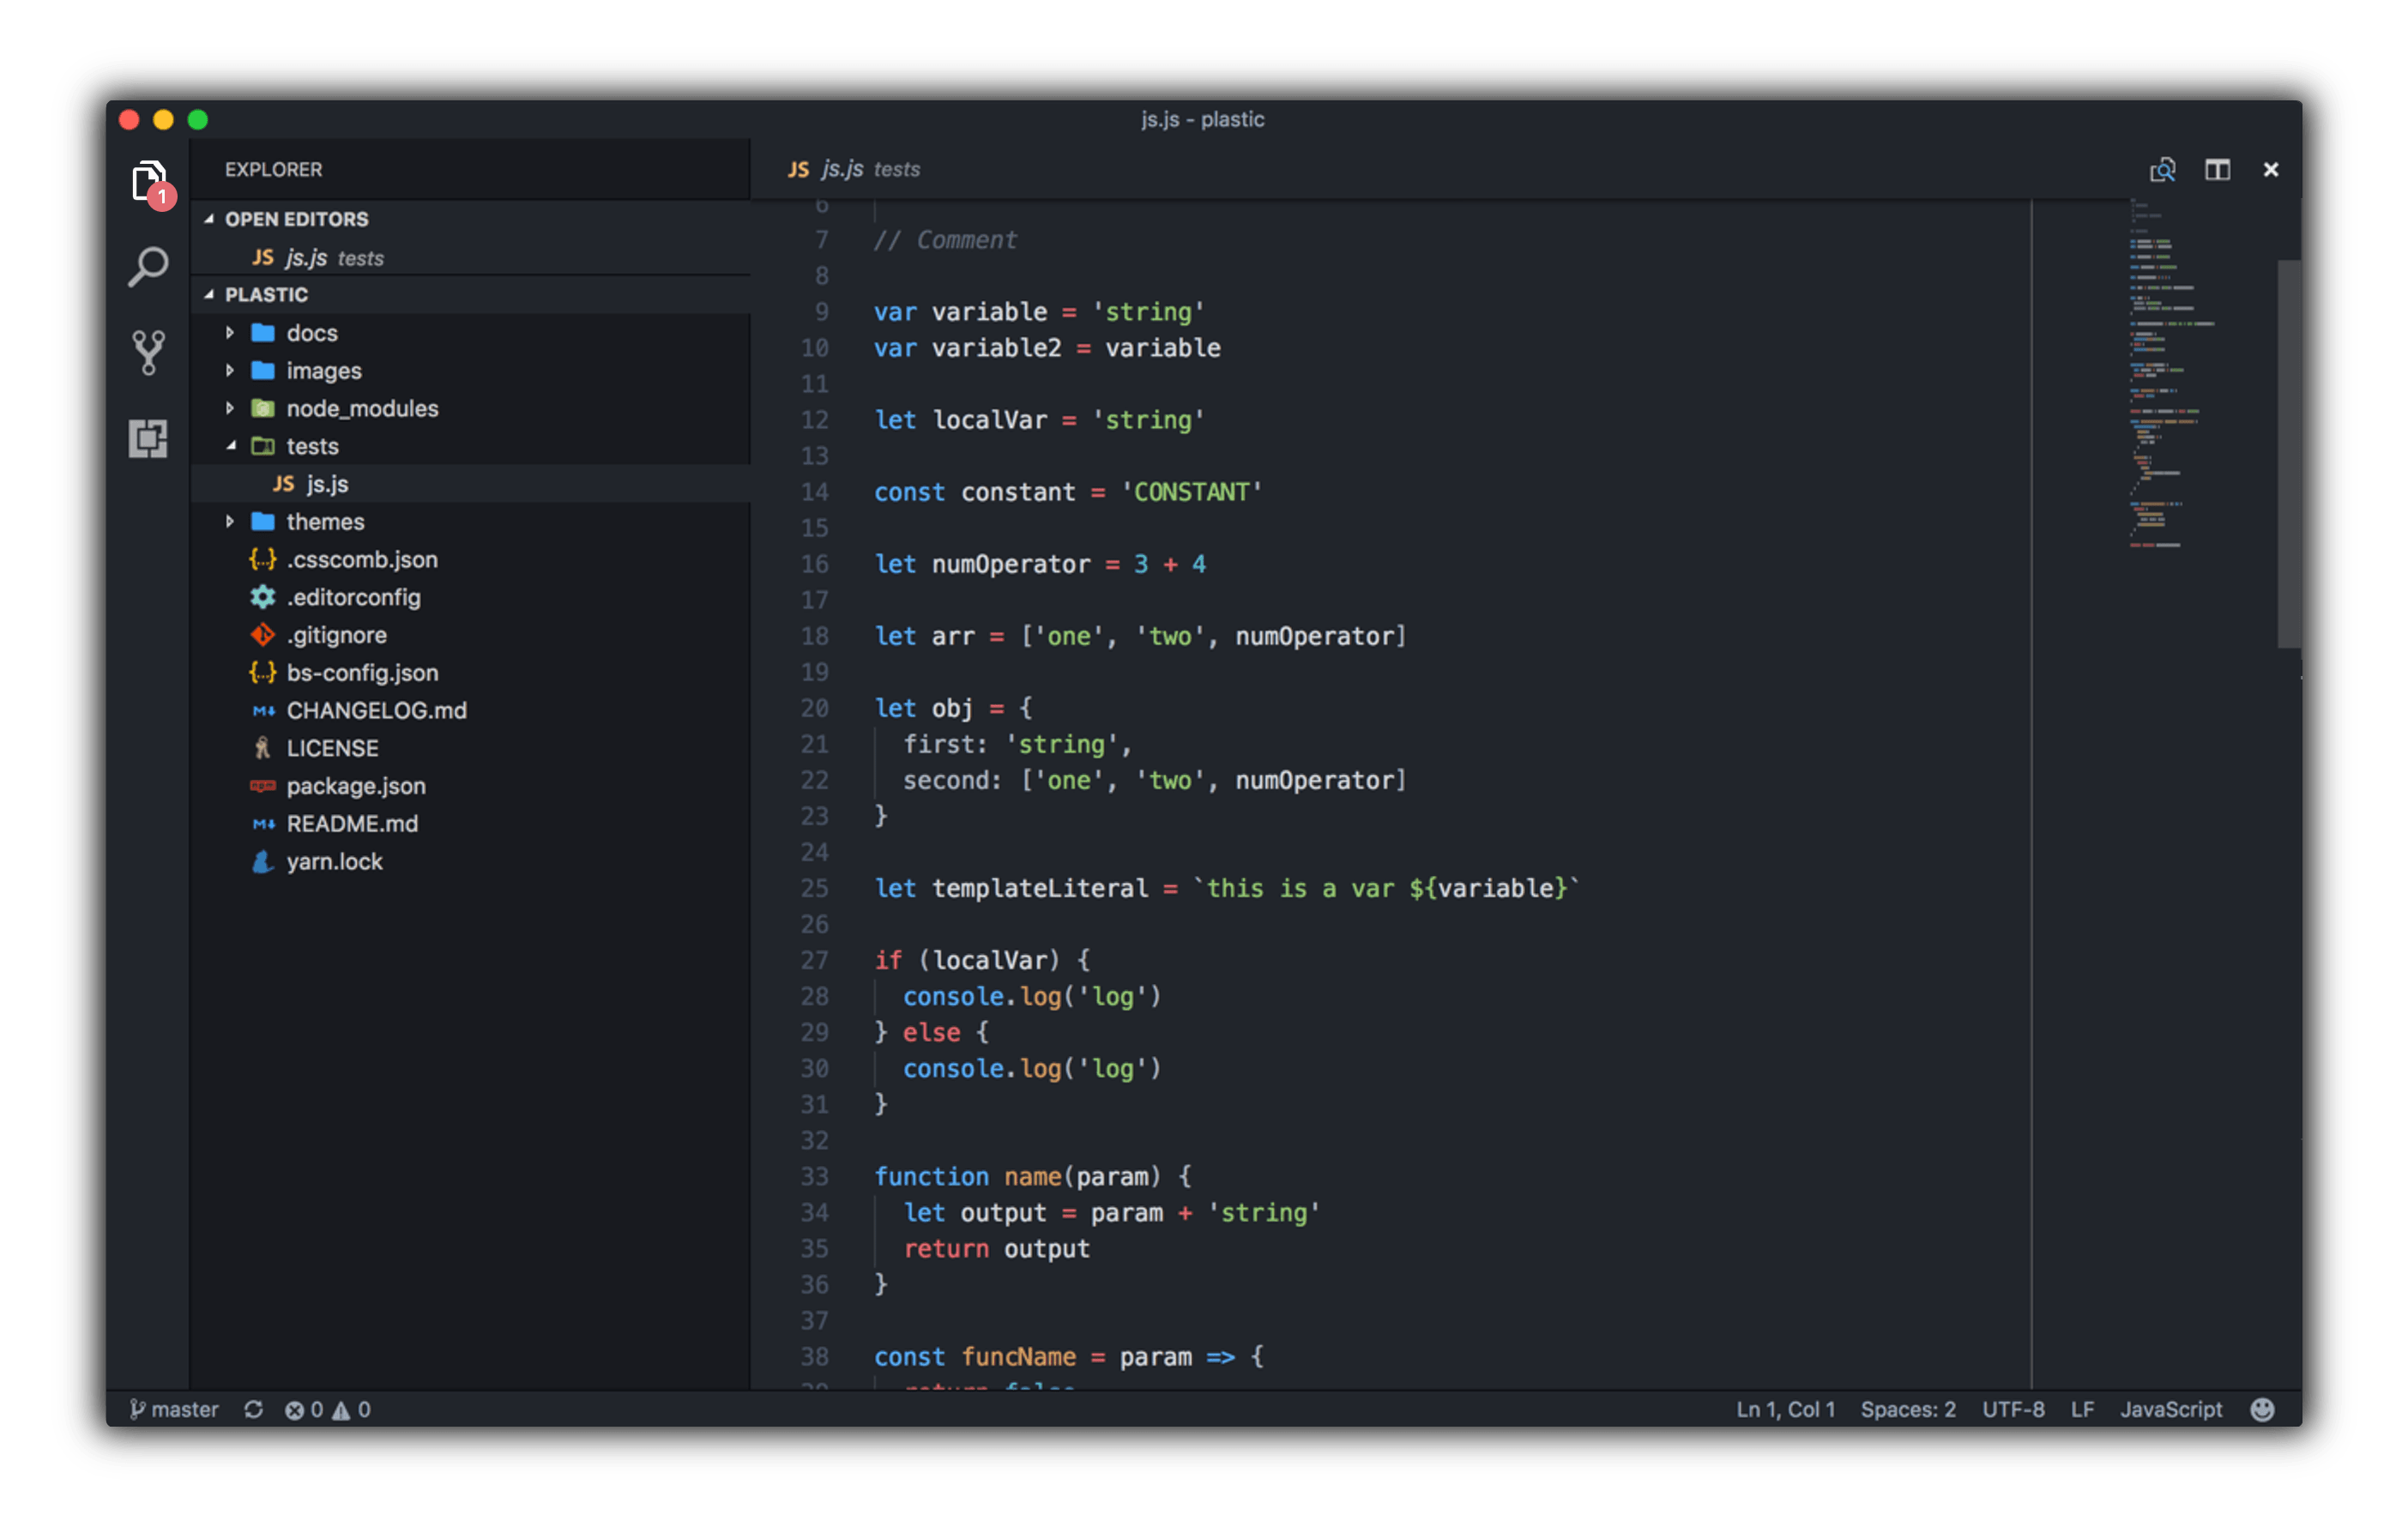Collapse the tests folder arrow
The image size is (2408, 1527).
[230, 446]
